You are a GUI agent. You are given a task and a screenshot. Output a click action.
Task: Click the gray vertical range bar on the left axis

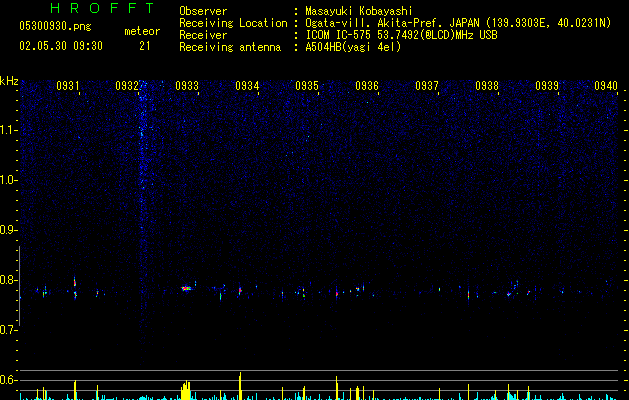(19, 286)
